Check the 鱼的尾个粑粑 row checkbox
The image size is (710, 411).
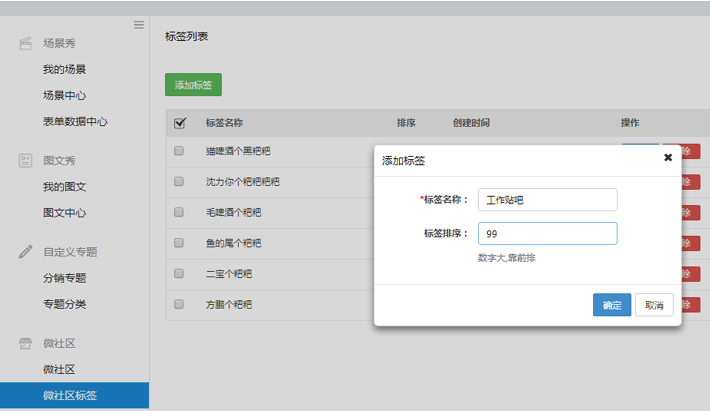click(x=179, y=243)
